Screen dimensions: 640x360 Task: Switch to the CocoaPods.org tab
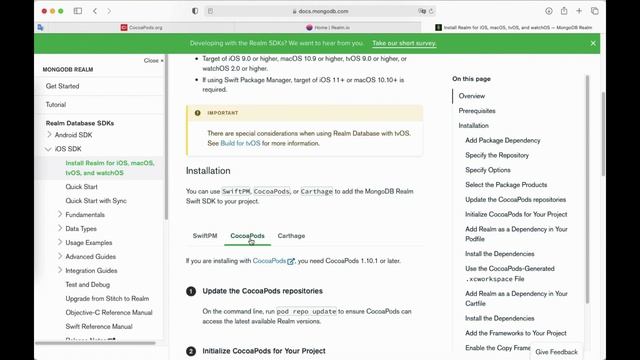pyautogui.click(x=141, y=27)
